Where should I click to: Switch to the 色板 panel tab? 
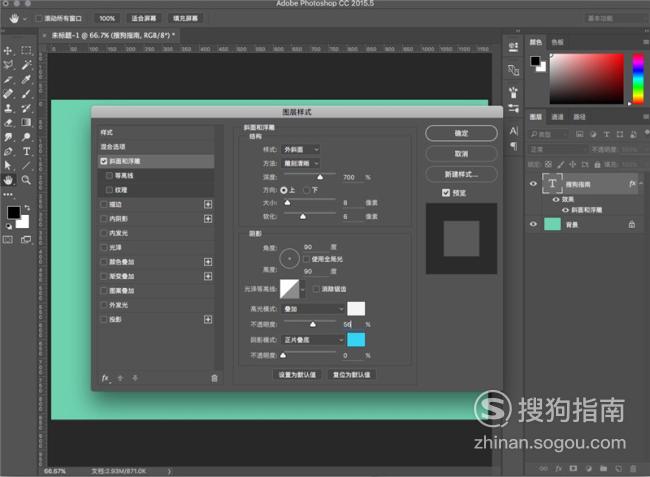point(558,42)
